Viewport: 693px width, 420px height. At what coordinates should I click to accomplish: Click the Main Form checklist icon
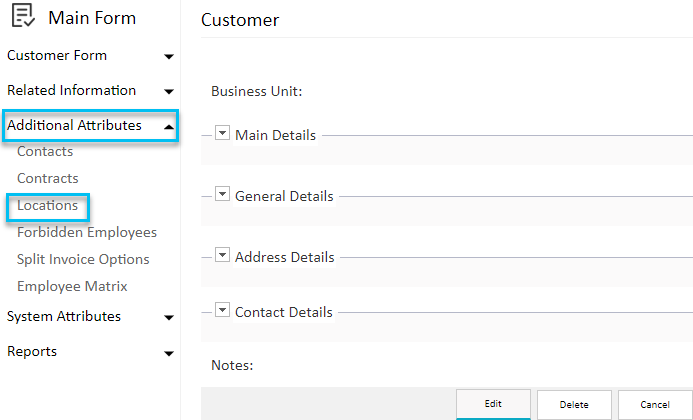23,15
